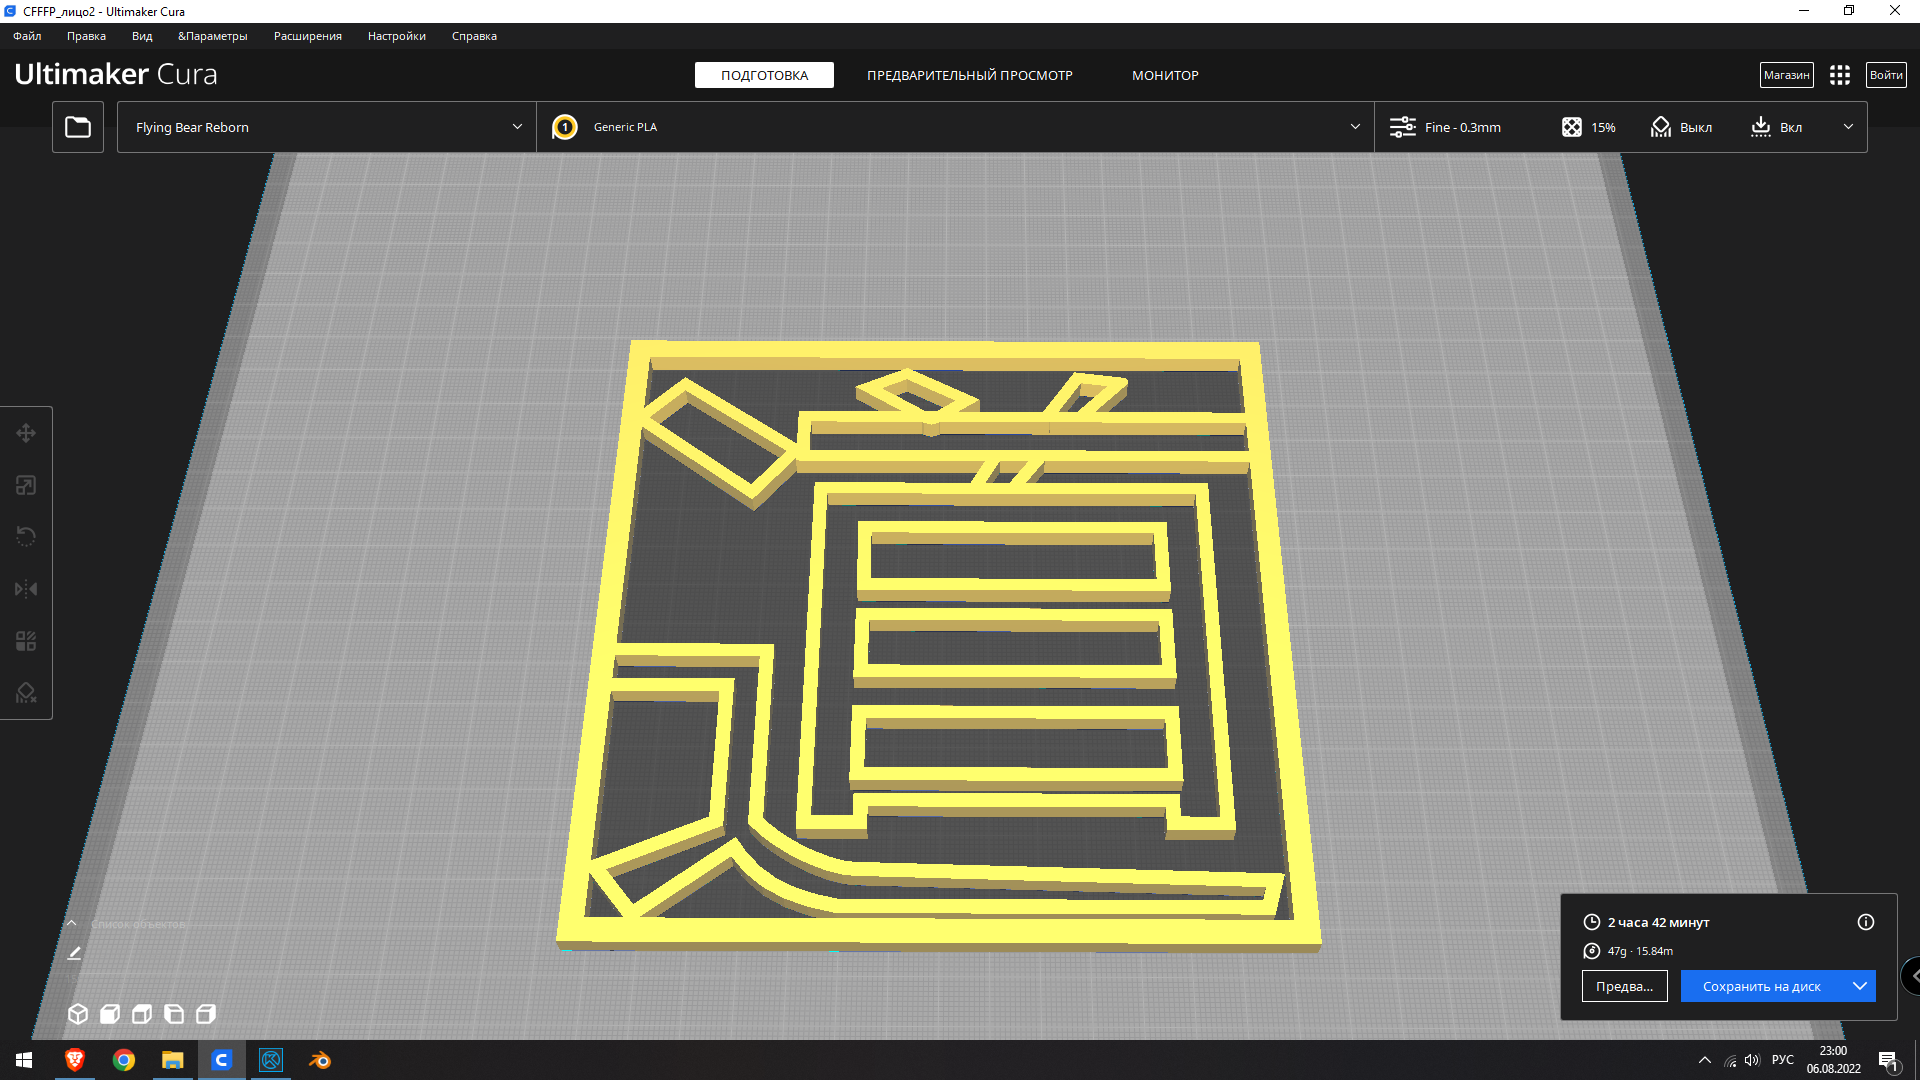Switch to ПРЕДВАРИТЕЛЬНЫЙ ПРОСМОТР tab
The height and width of the screenshot is (1080, 1920).
click(x=969, y=75)
